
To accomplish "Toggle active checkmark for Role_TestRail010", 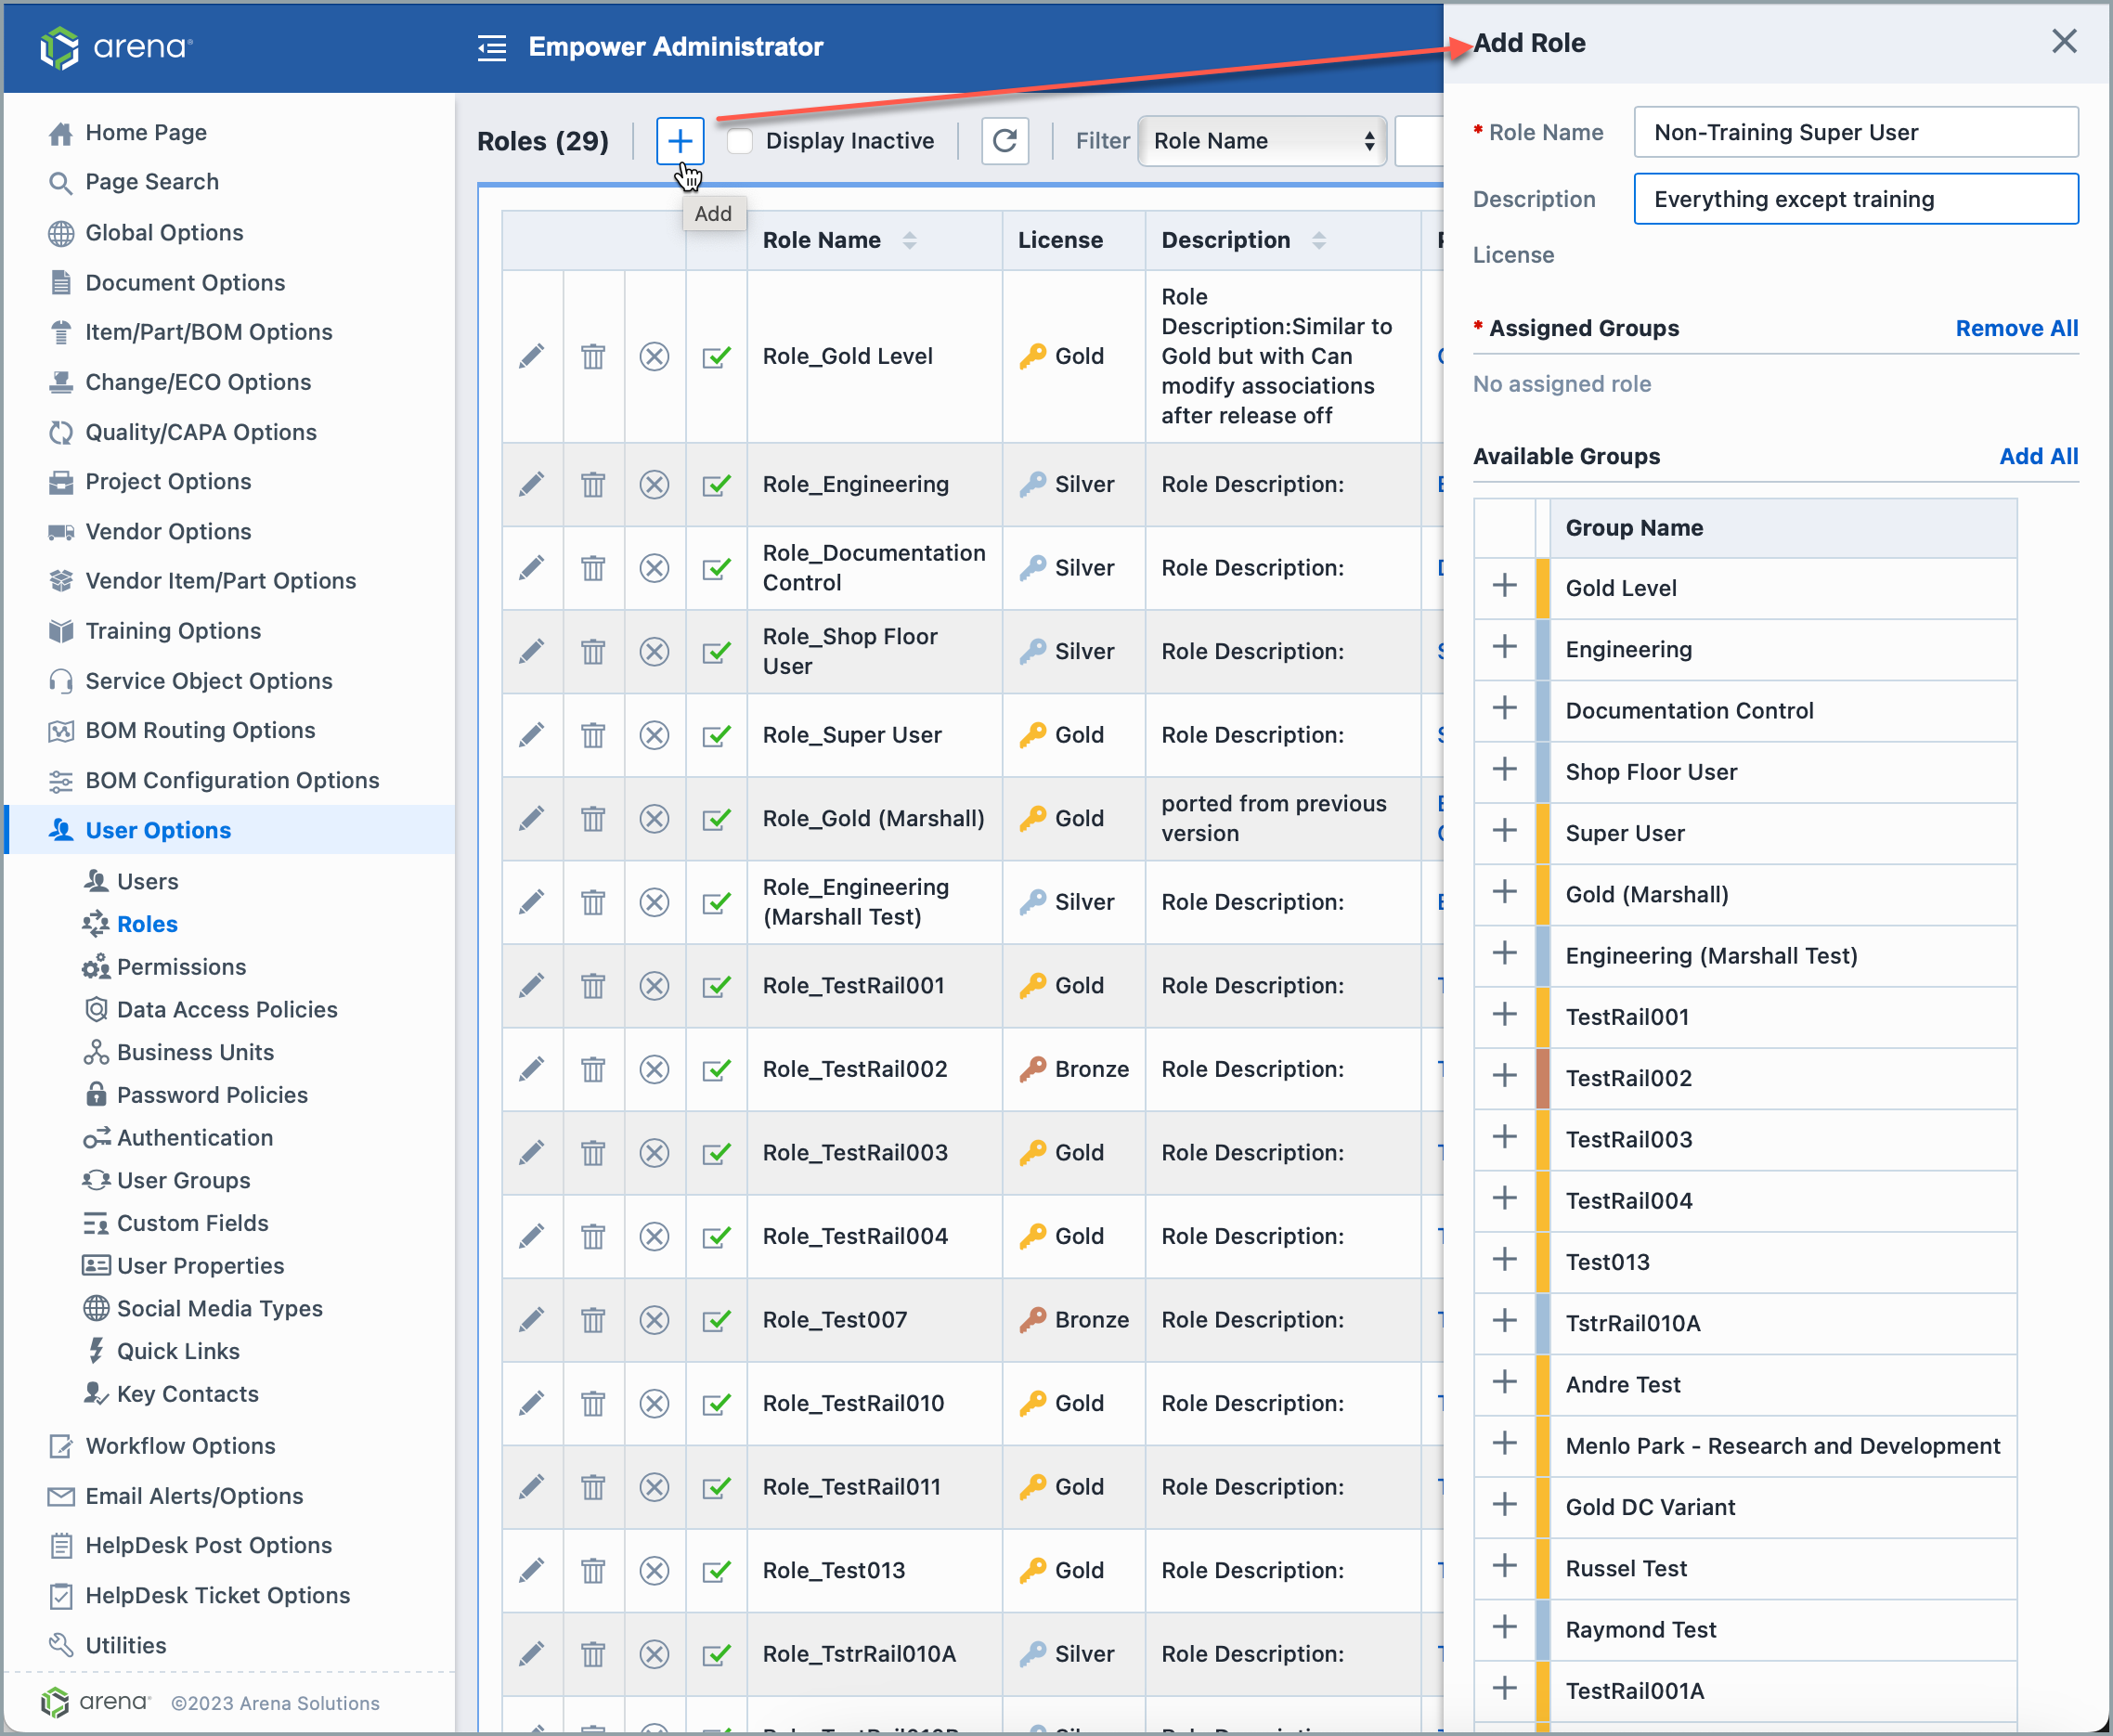I will tap(716, 1404).
